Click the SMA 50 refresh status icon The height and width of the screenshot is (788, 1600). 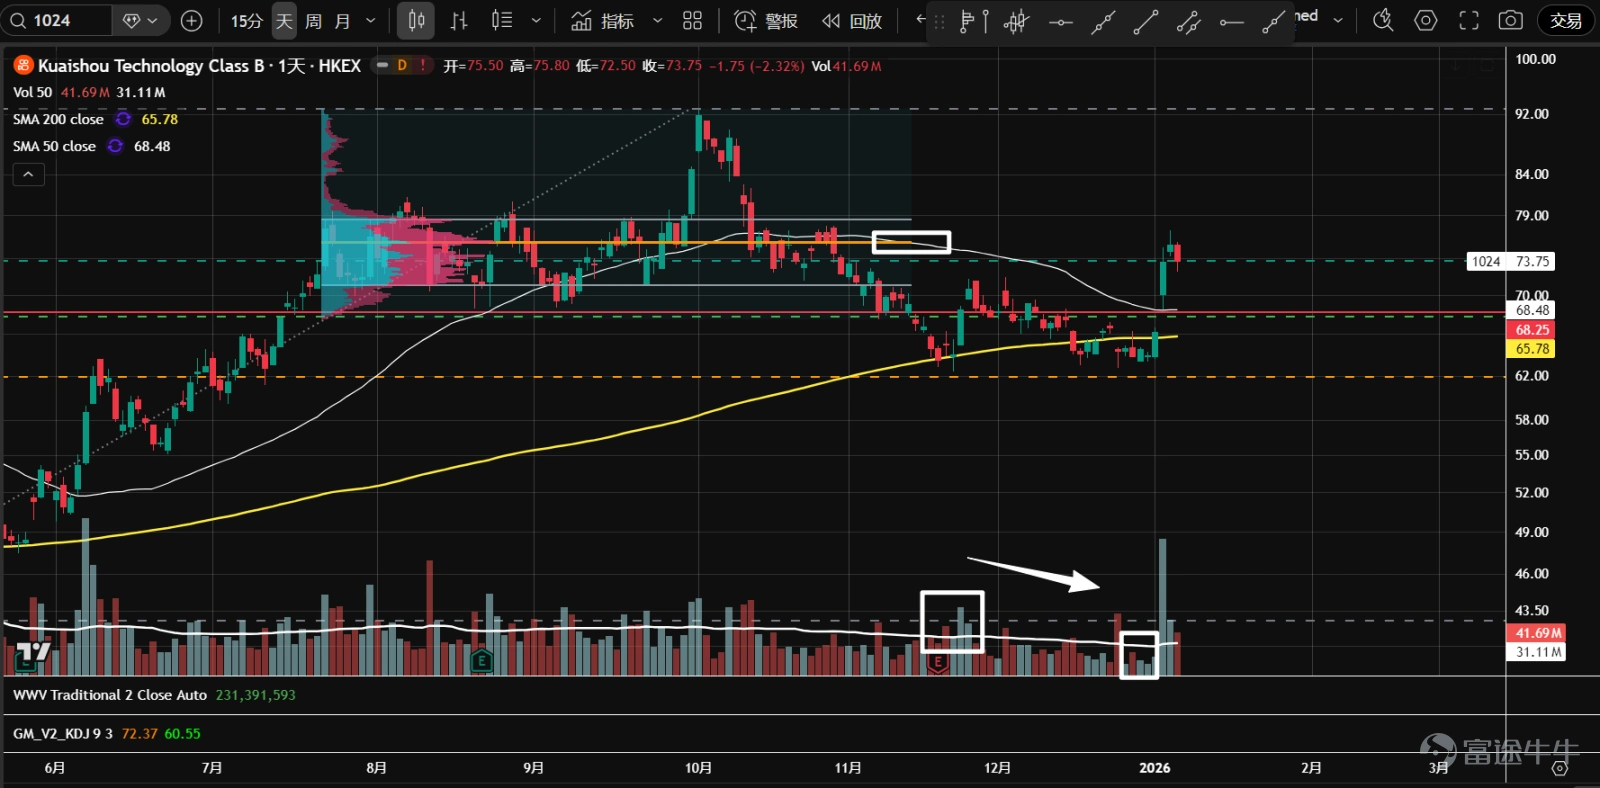[x=115, y=146]
